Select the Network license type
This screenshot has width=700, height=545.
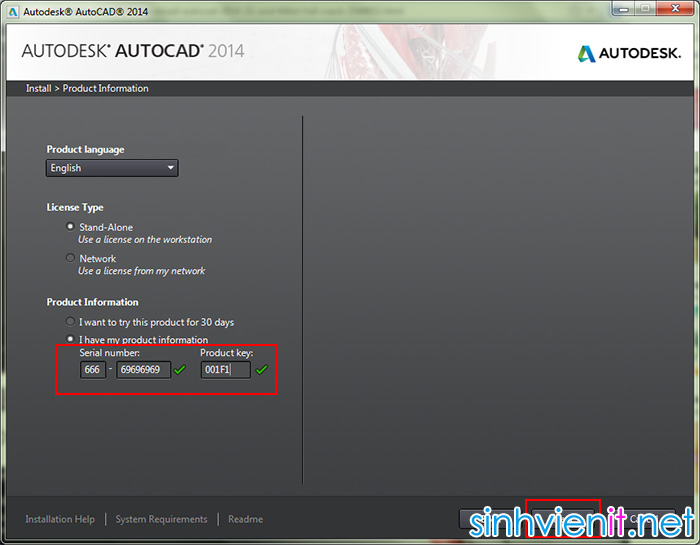(x=70, y=258)
